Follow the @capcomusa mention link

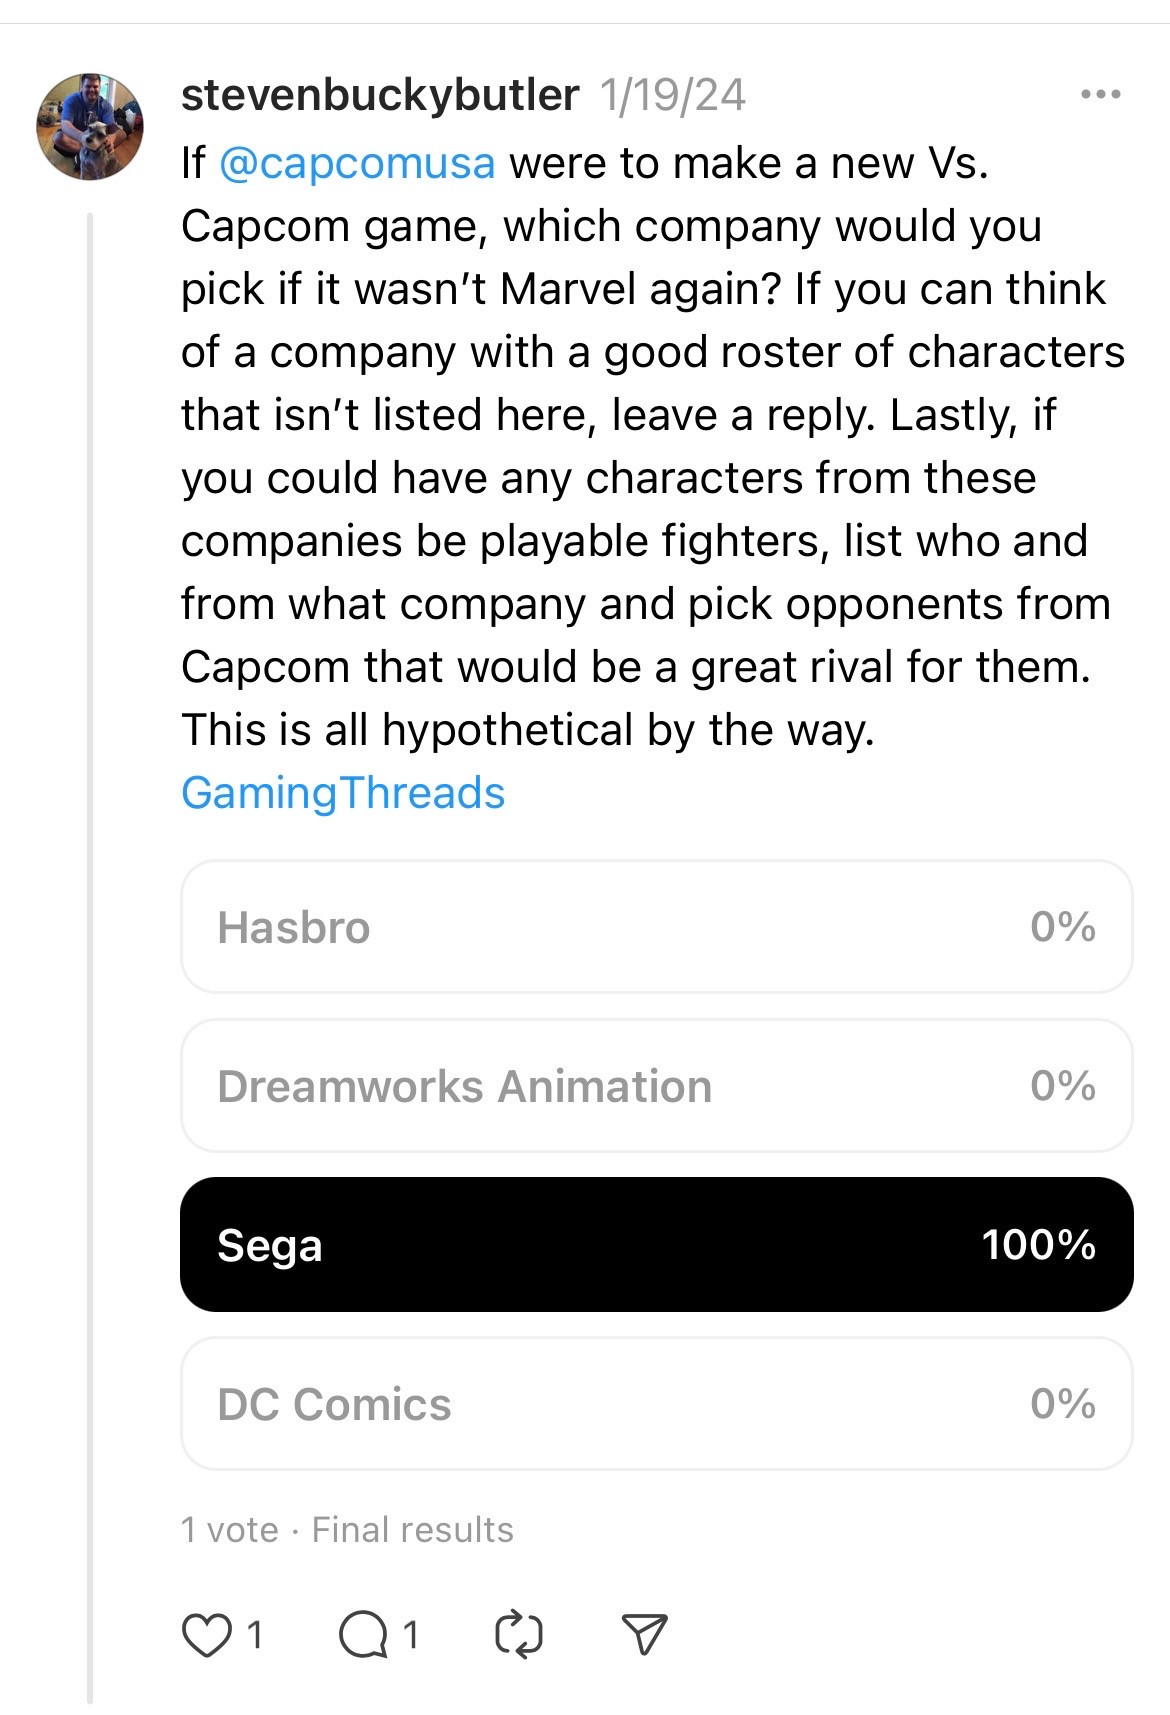point(356,163)
